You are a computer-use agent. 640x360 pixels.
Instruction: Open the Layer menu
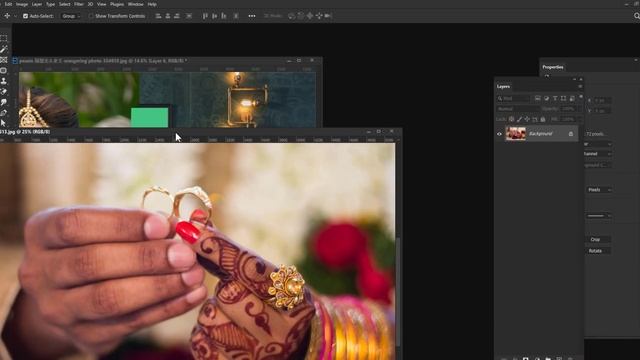[37, 4]
